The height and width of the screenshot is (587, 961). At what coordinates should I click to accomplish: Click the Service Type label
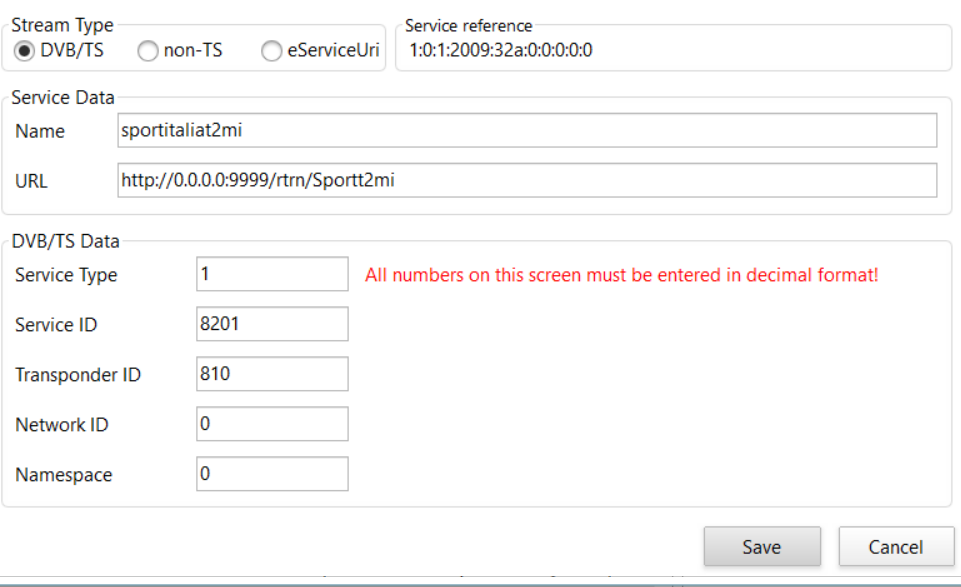coord(66,275)
